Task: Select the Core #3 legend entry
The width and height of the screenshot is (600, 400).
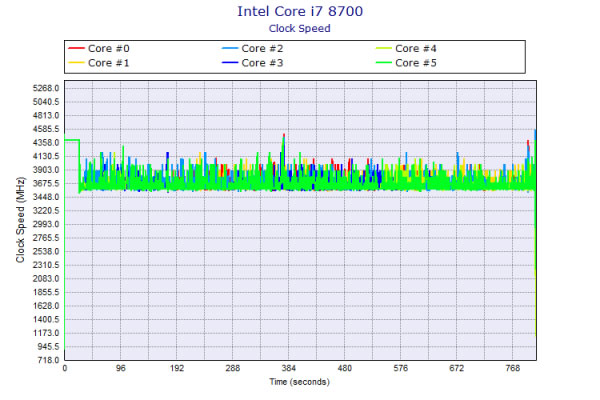Action: point(253,63)
